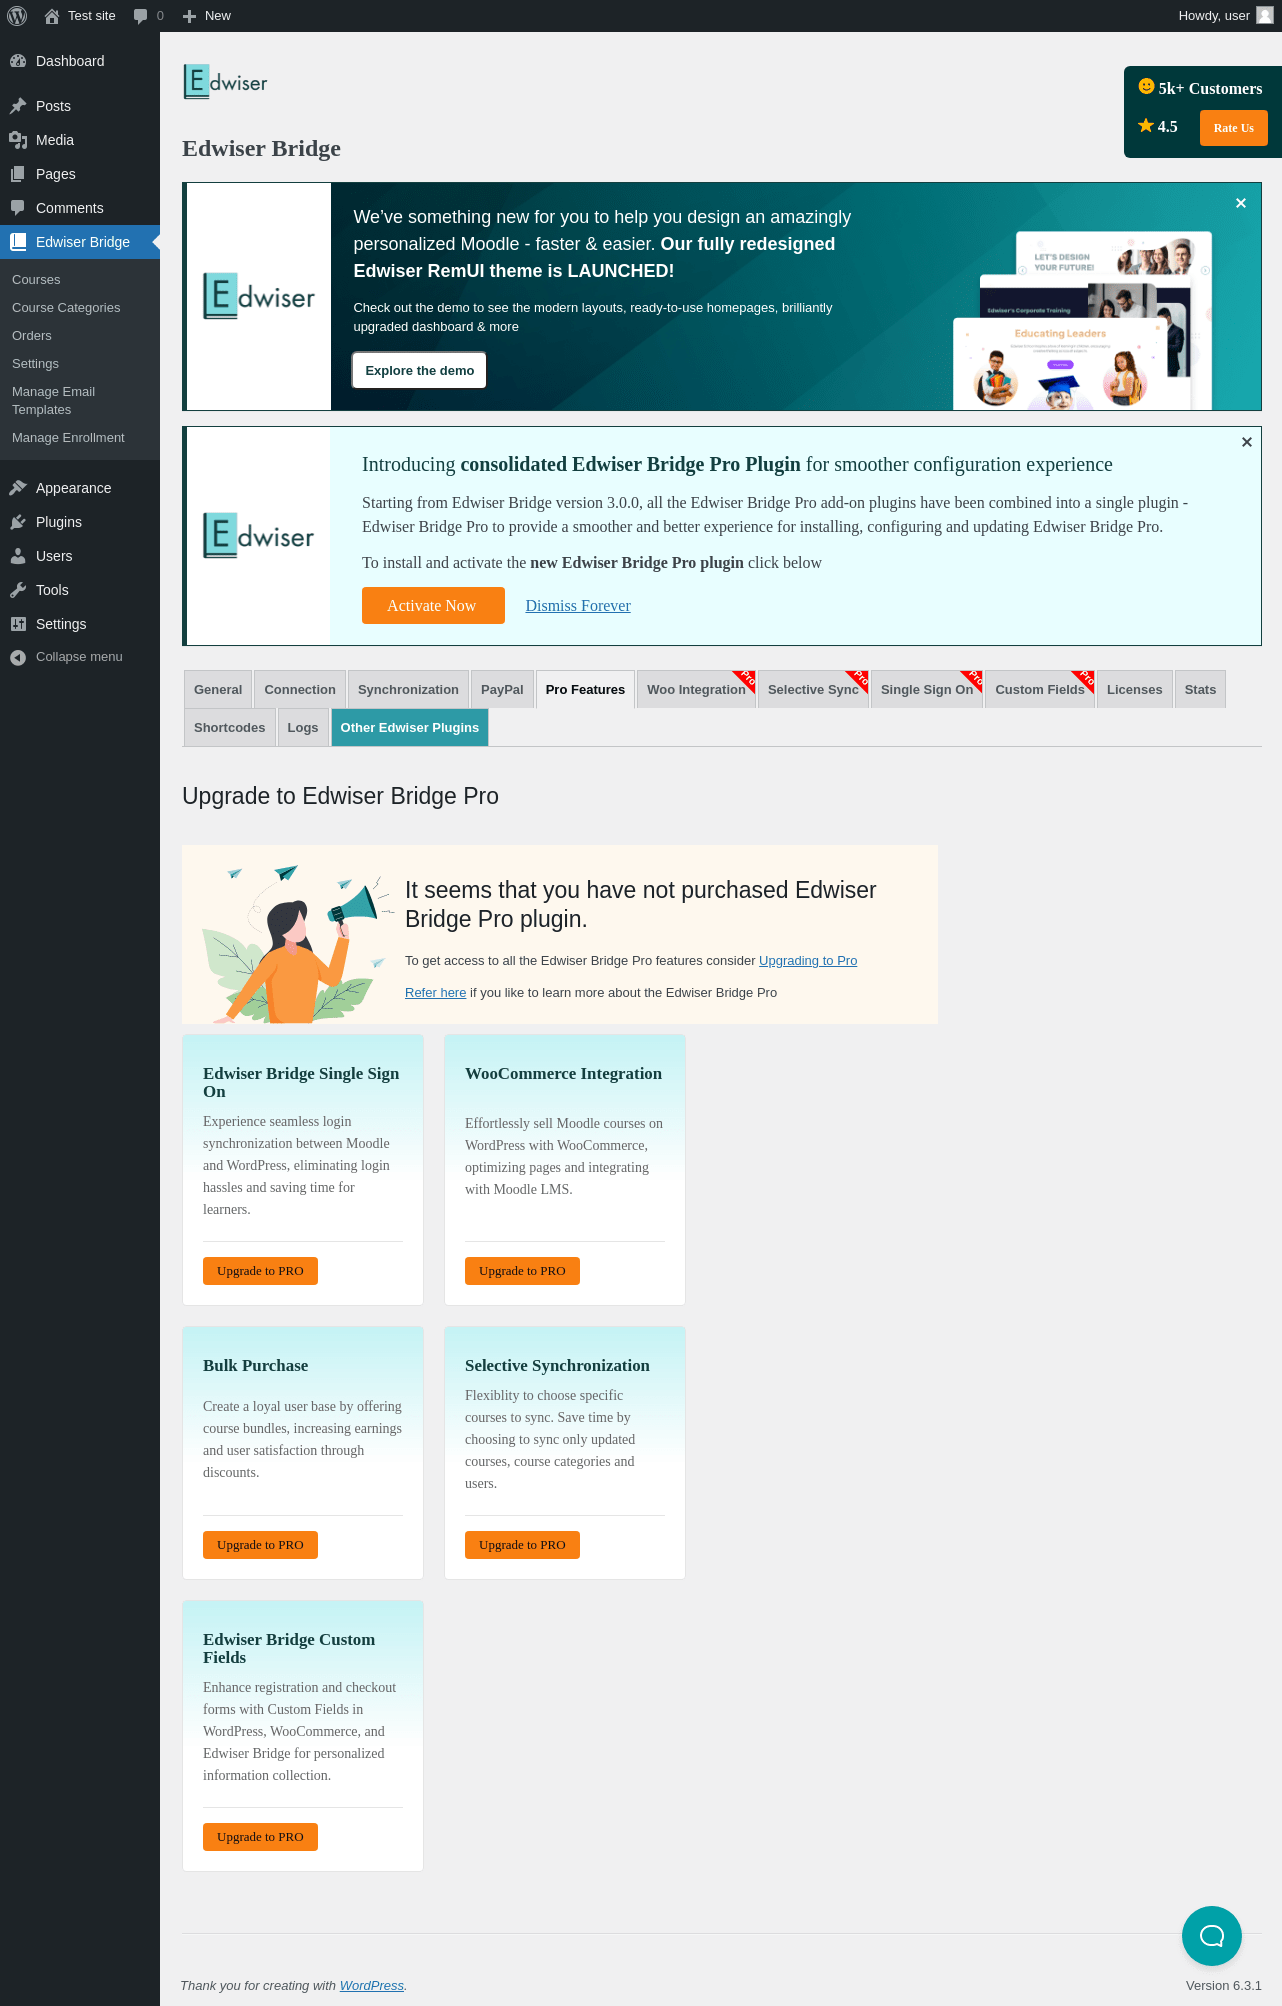Click the comments bubble icon in the admin bar
This screenshot has height=2006, width=1282.
[140, 16]
